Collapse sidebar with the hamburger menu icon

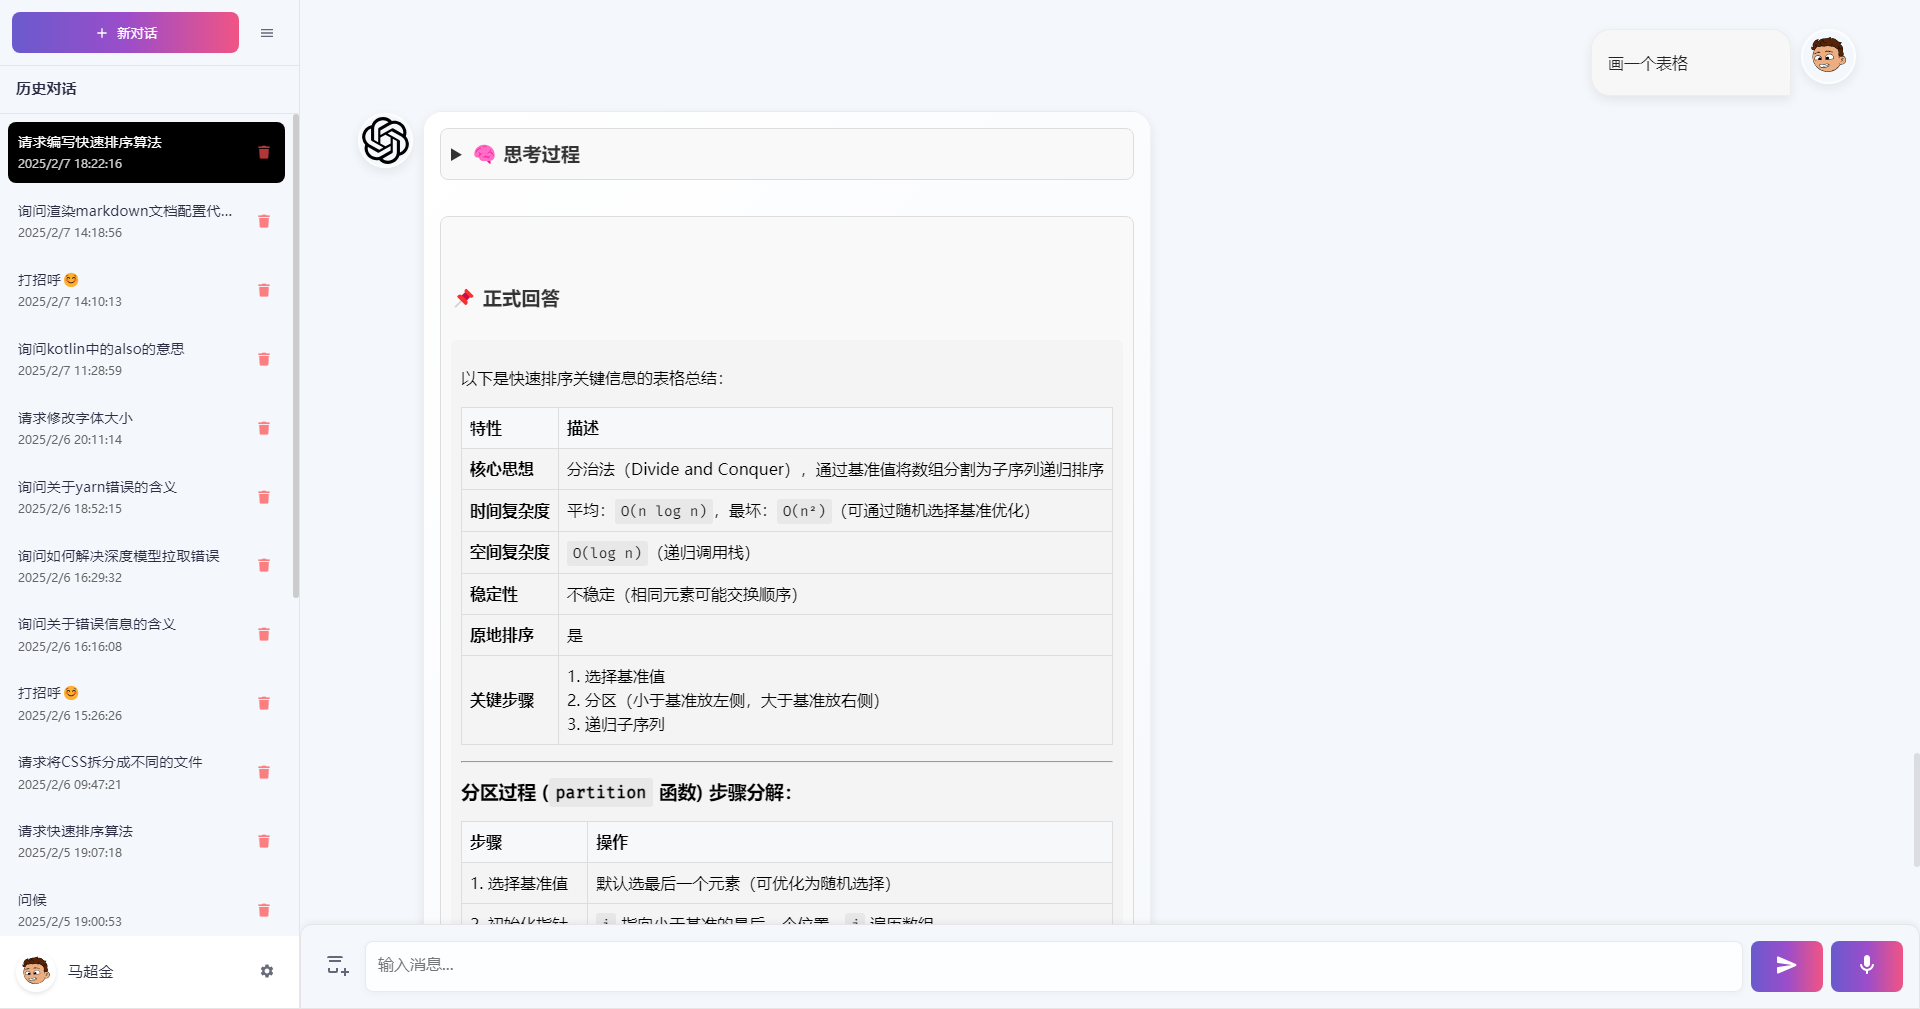pyautogui.click(x=267, y=33)
